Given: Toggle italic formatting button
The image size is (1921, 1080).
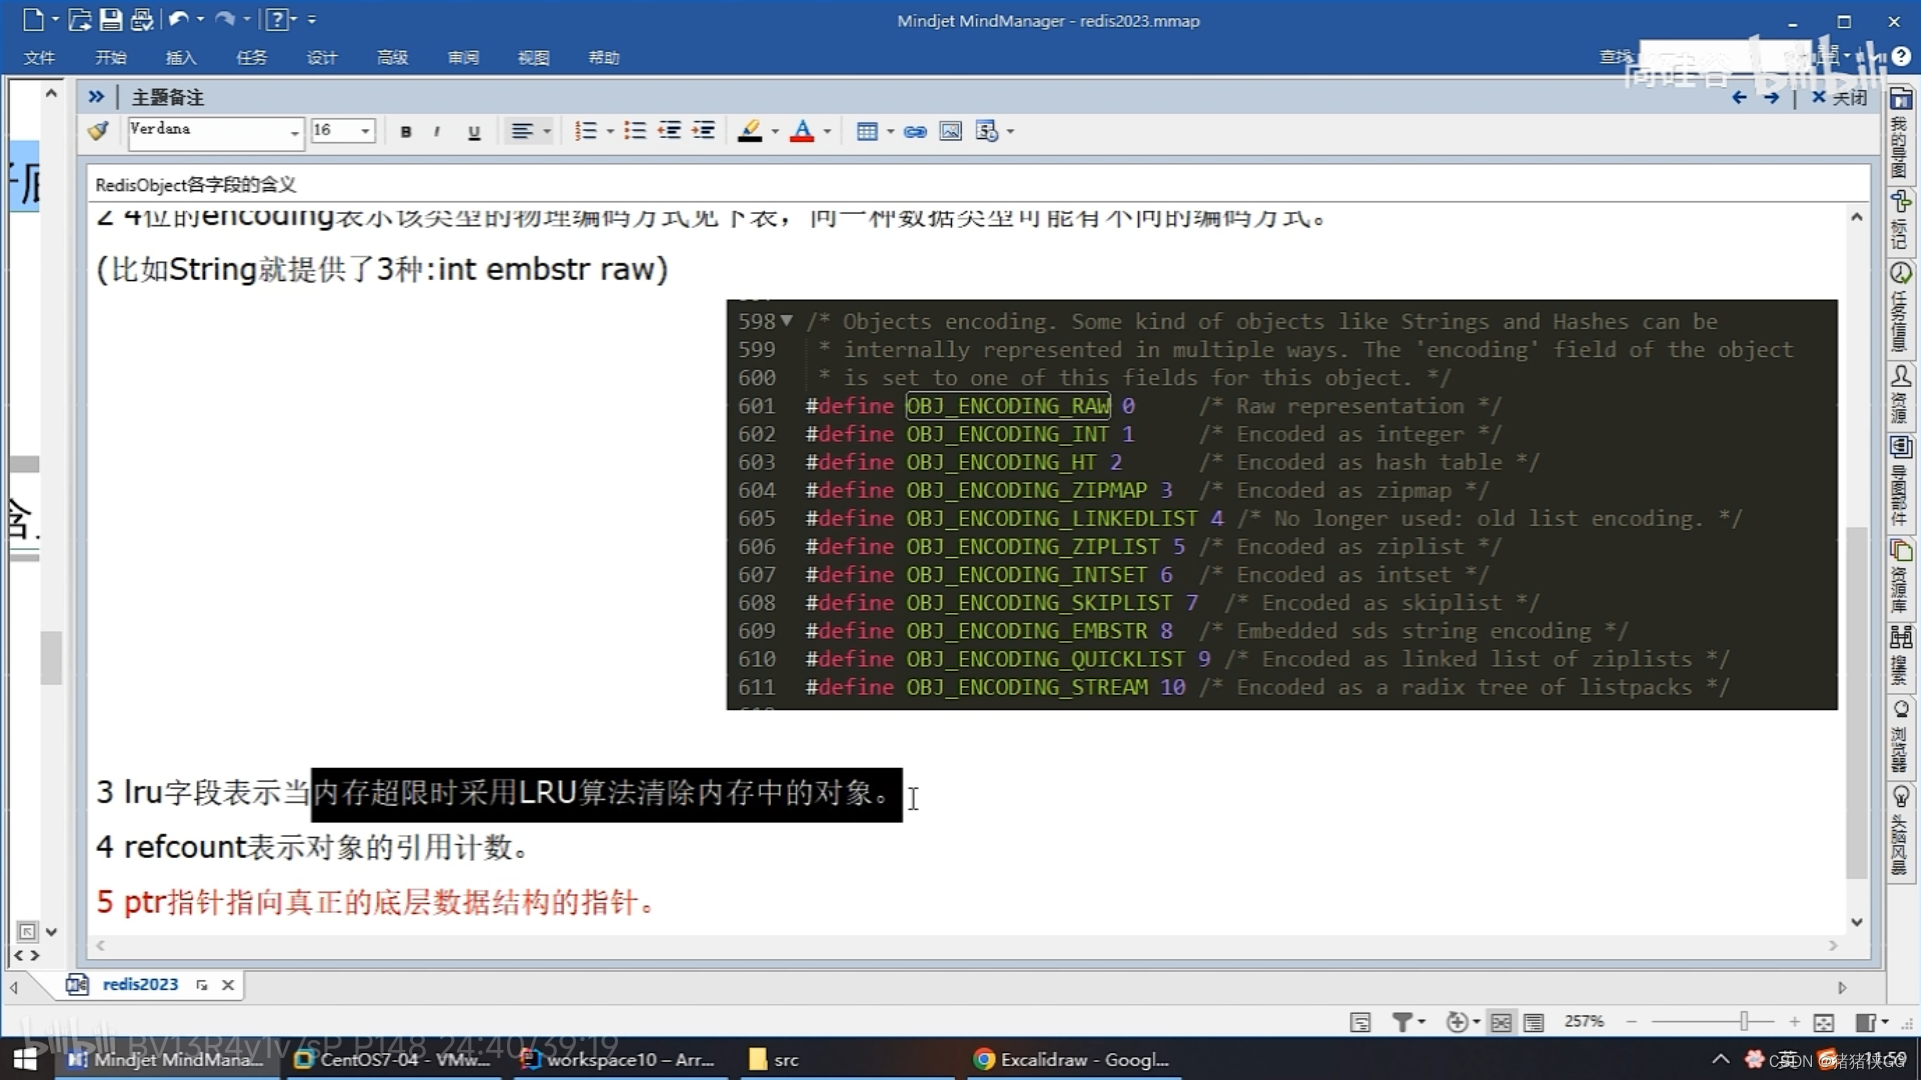Looking at the screenshot, I should click(437, 132).
